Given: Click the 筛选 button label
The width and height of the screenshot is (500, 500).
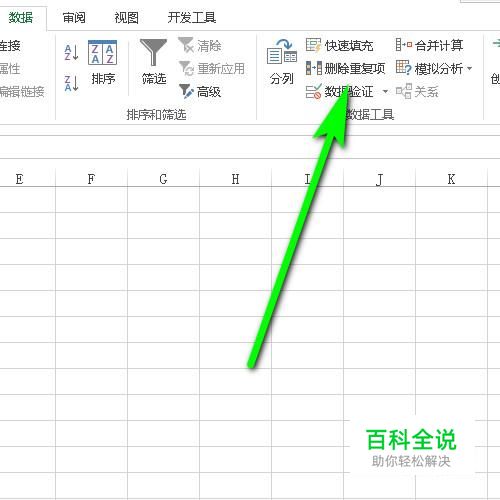Looking at the screenshot, I should (154, 79).
